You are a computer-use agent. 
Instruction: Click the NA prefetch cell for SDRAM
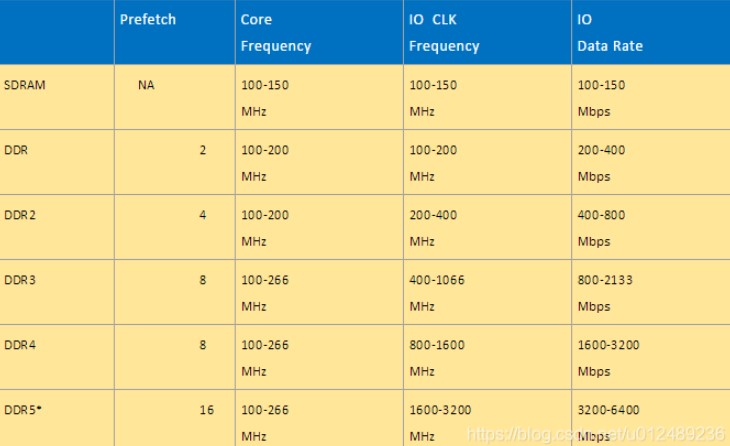pyautogui.click(x=146, y=85)
